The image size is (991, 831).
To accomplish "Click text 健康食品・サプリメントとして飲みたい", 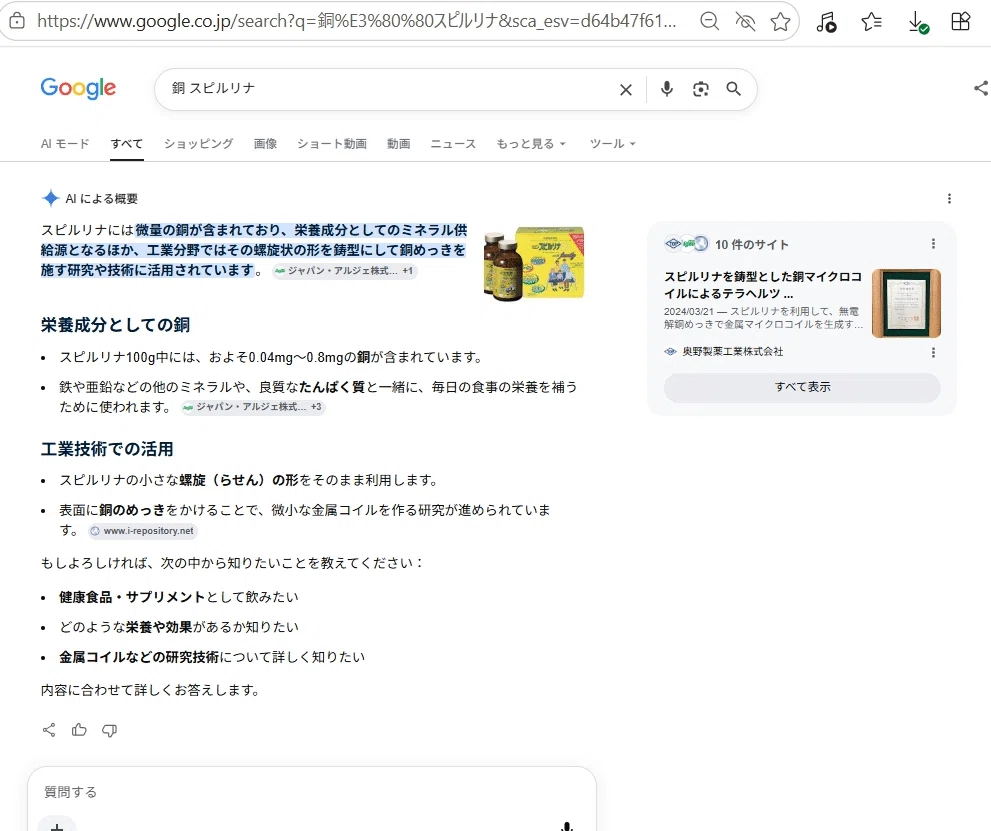I will tap(179, 597).
